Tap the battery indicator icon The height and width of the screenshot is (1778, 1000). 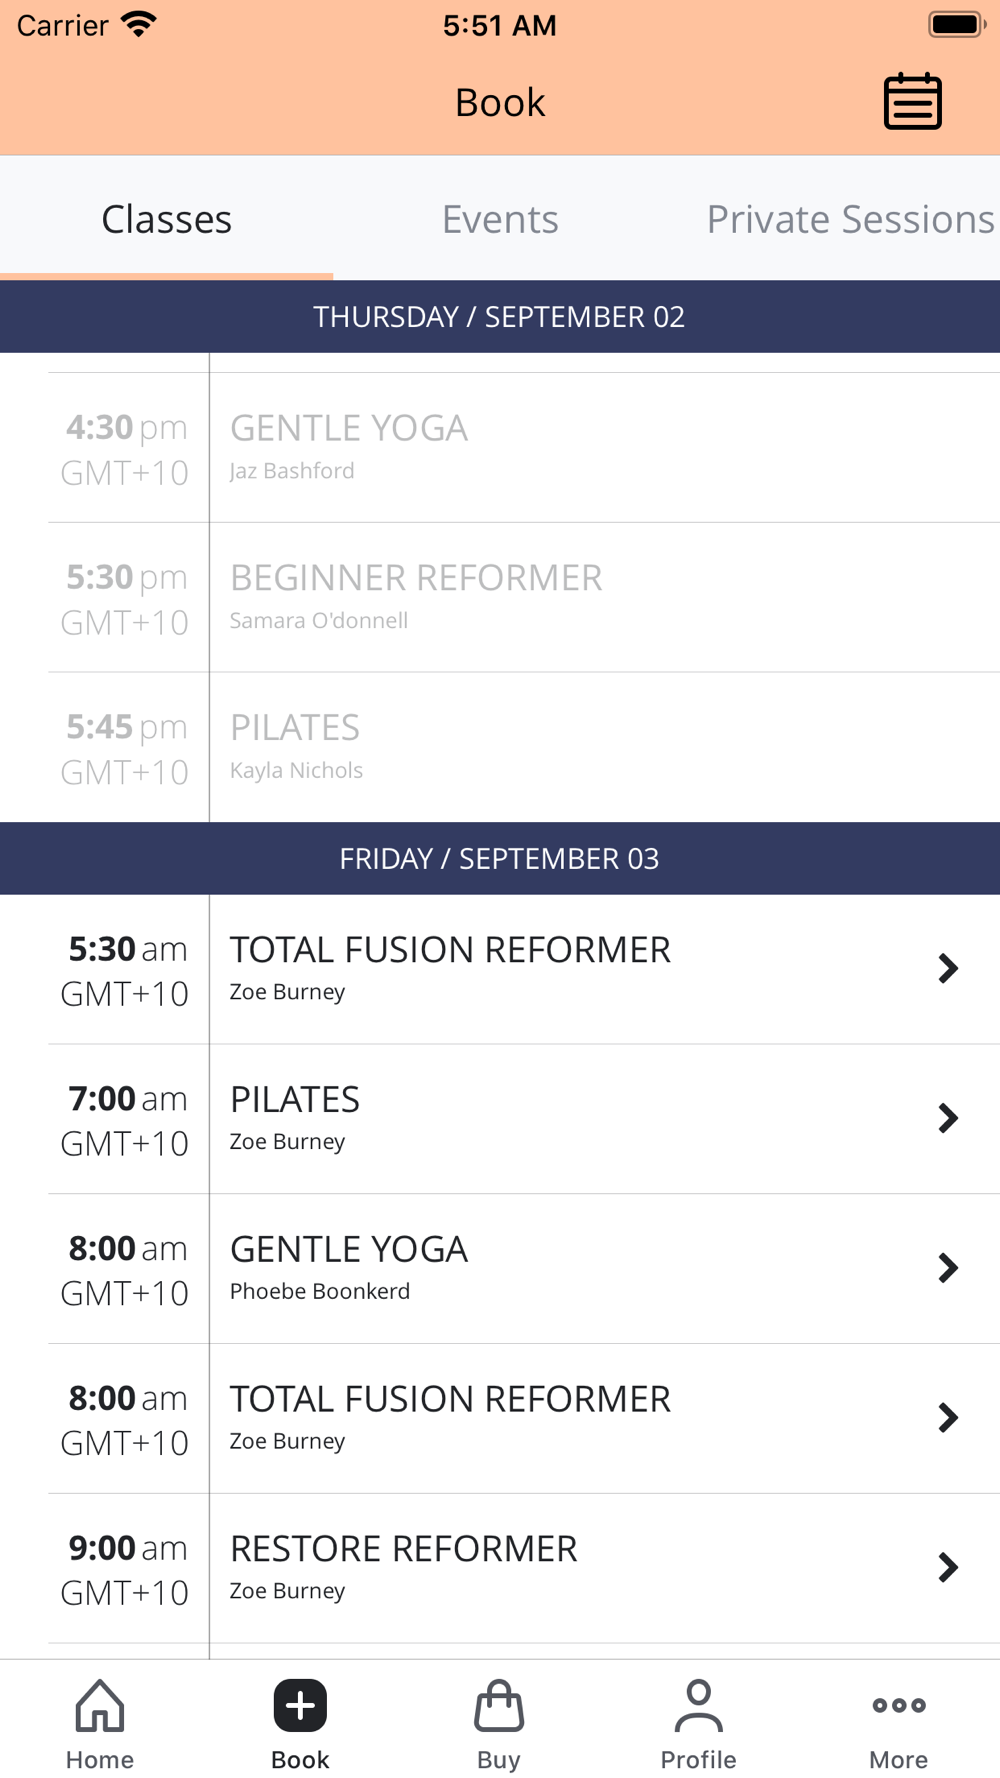[x=957, y=24]
